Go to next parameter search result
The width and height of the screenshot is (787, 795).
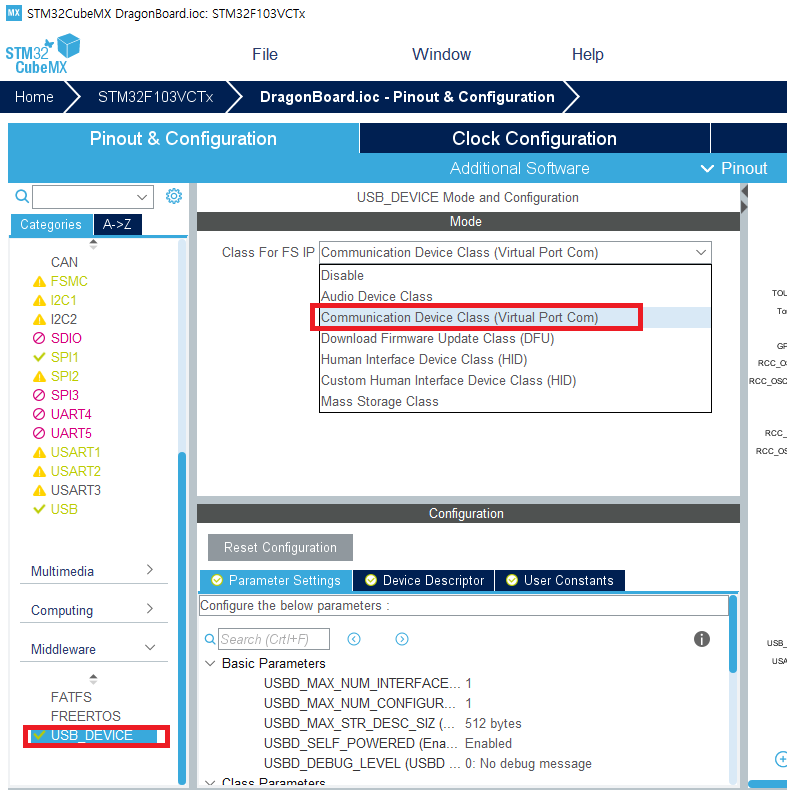pos(402,639)
